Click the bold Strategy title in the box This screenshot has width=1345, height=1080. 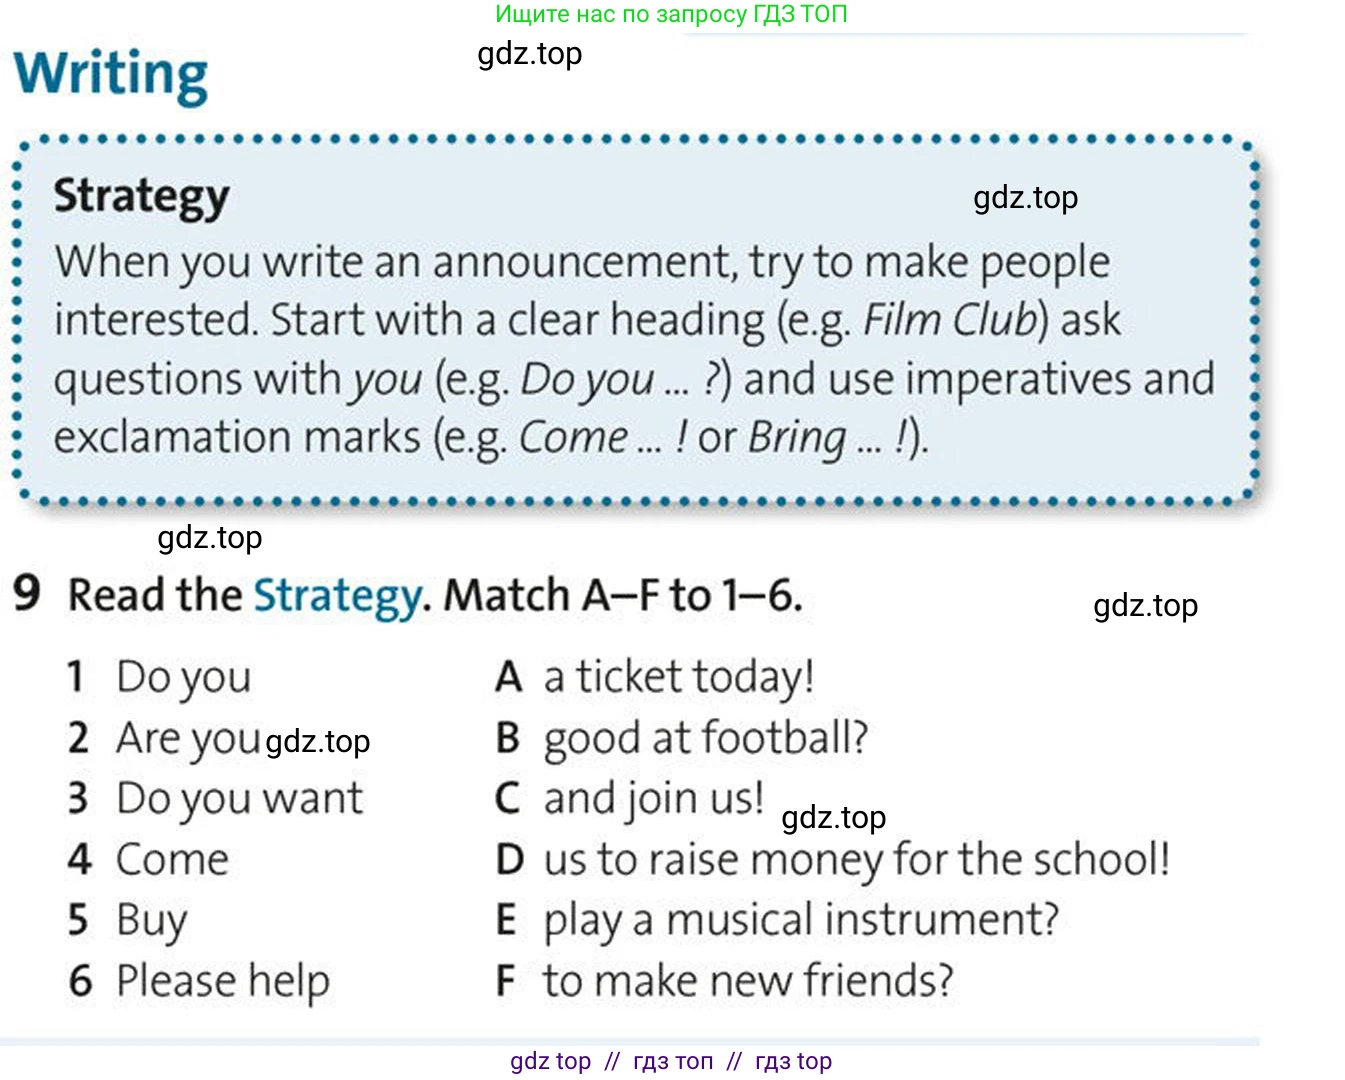point(141,197)
